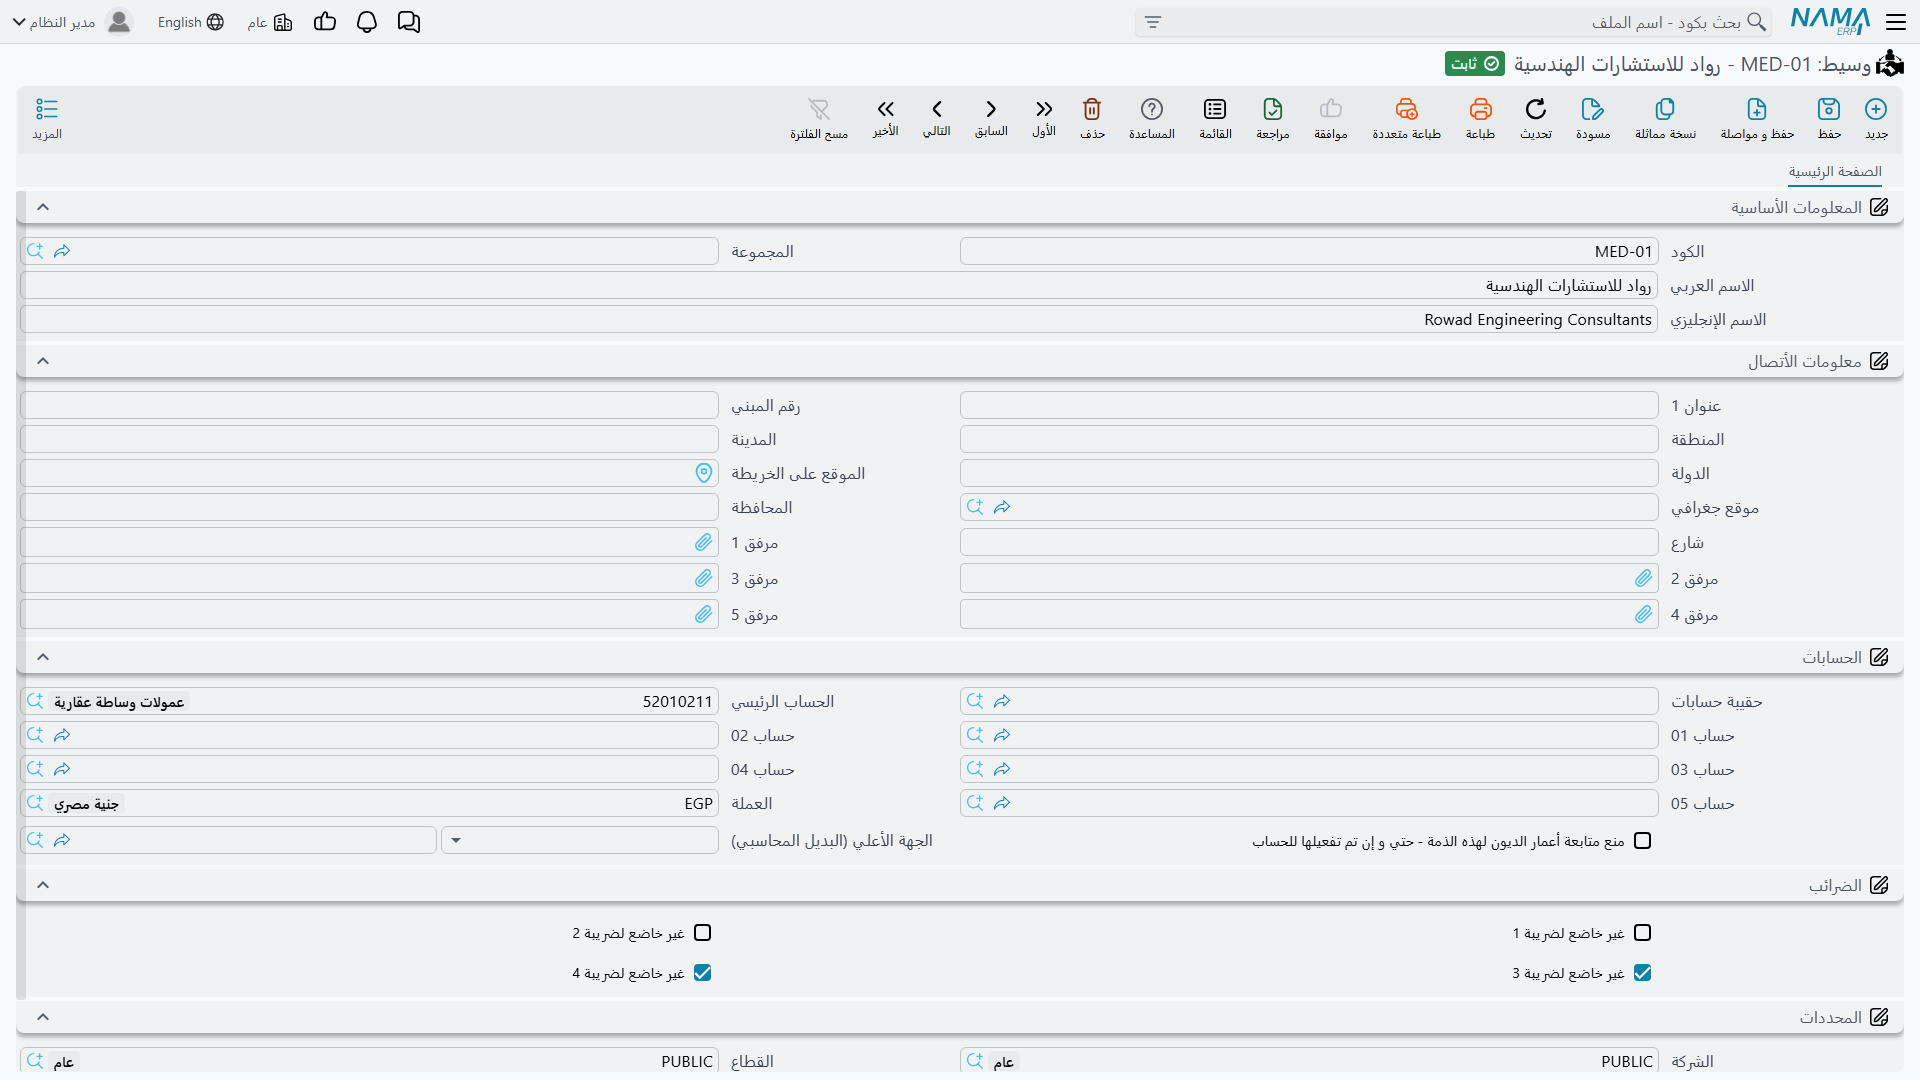Viewport: 1920px width, 1080px height.
Task: Select الصفحة الرئيسية tab
Action: pyautogui.click(x=1835, y=172)
